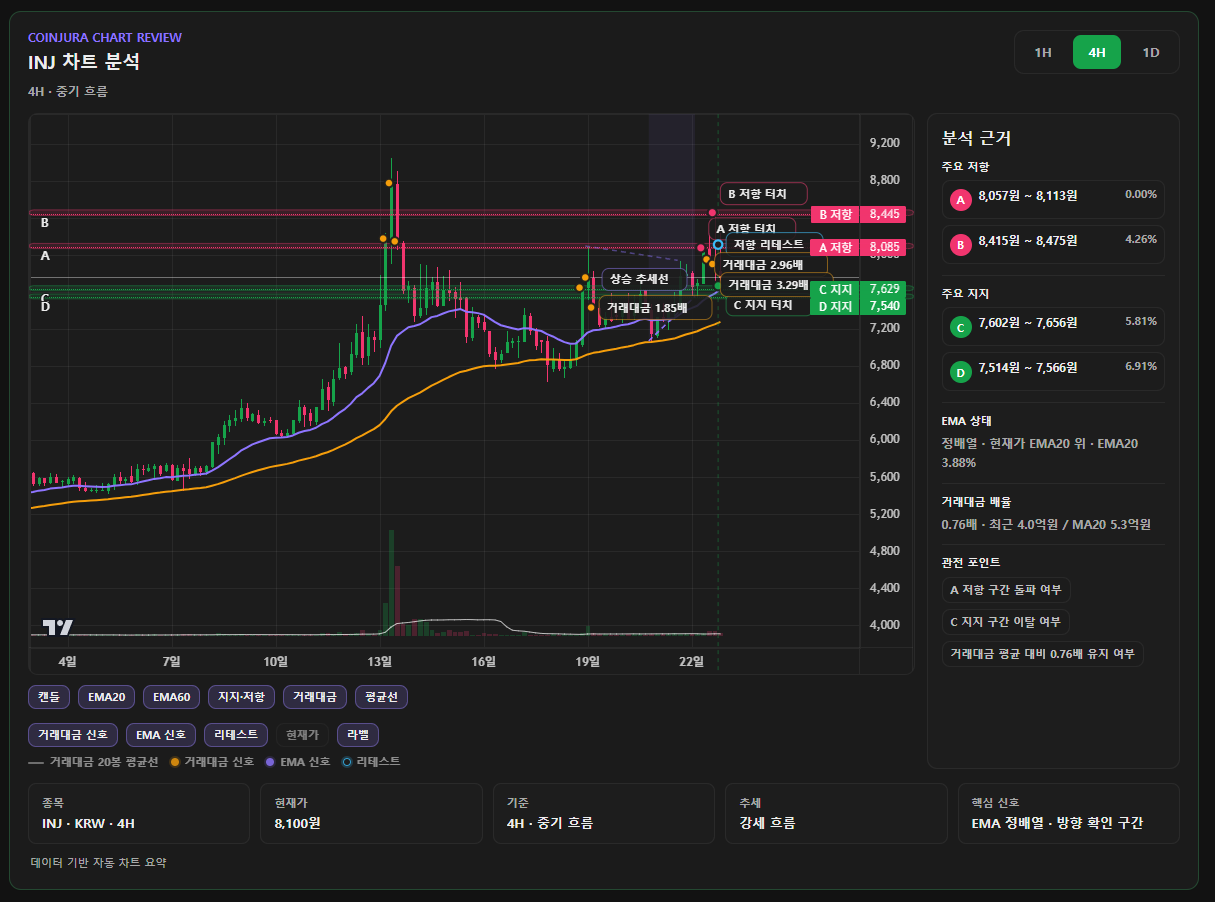The height and width of the screenshot is (902, 1215).
Task: Click the purple EMA 신호 legend dot
Action: 270,762
